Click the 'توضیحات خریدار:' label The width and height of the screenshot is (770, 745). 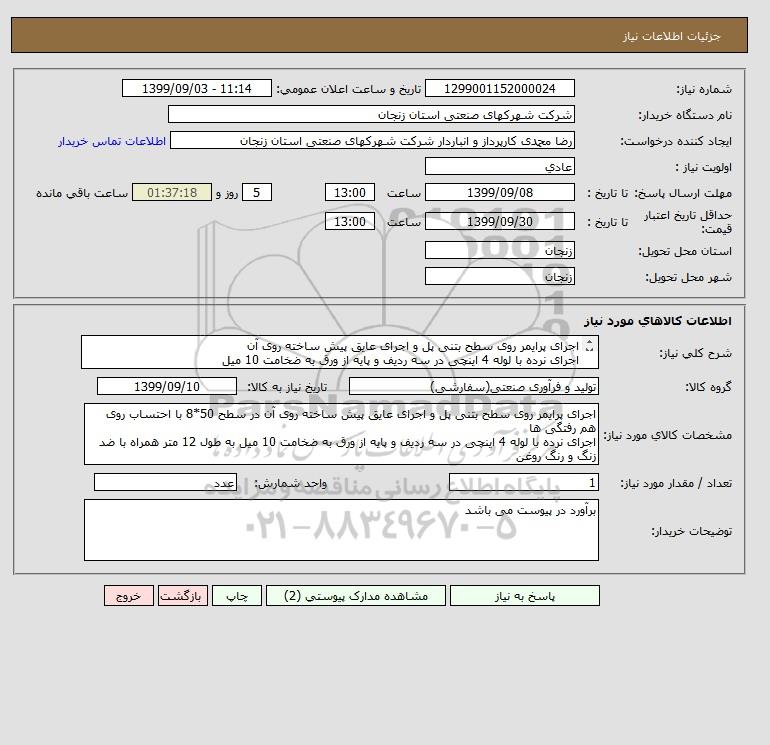tap(692, 531)
